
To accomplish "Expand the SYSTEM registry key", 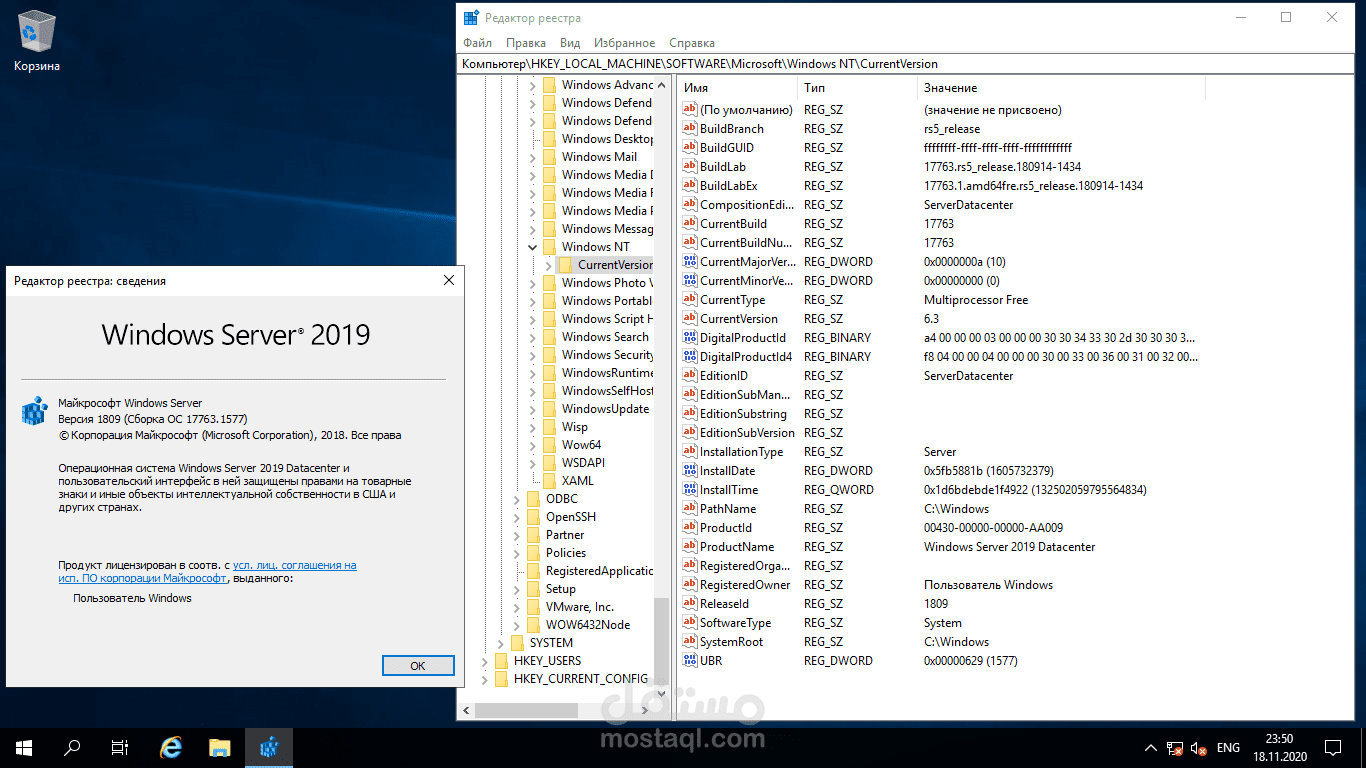I will click(501, 642).
